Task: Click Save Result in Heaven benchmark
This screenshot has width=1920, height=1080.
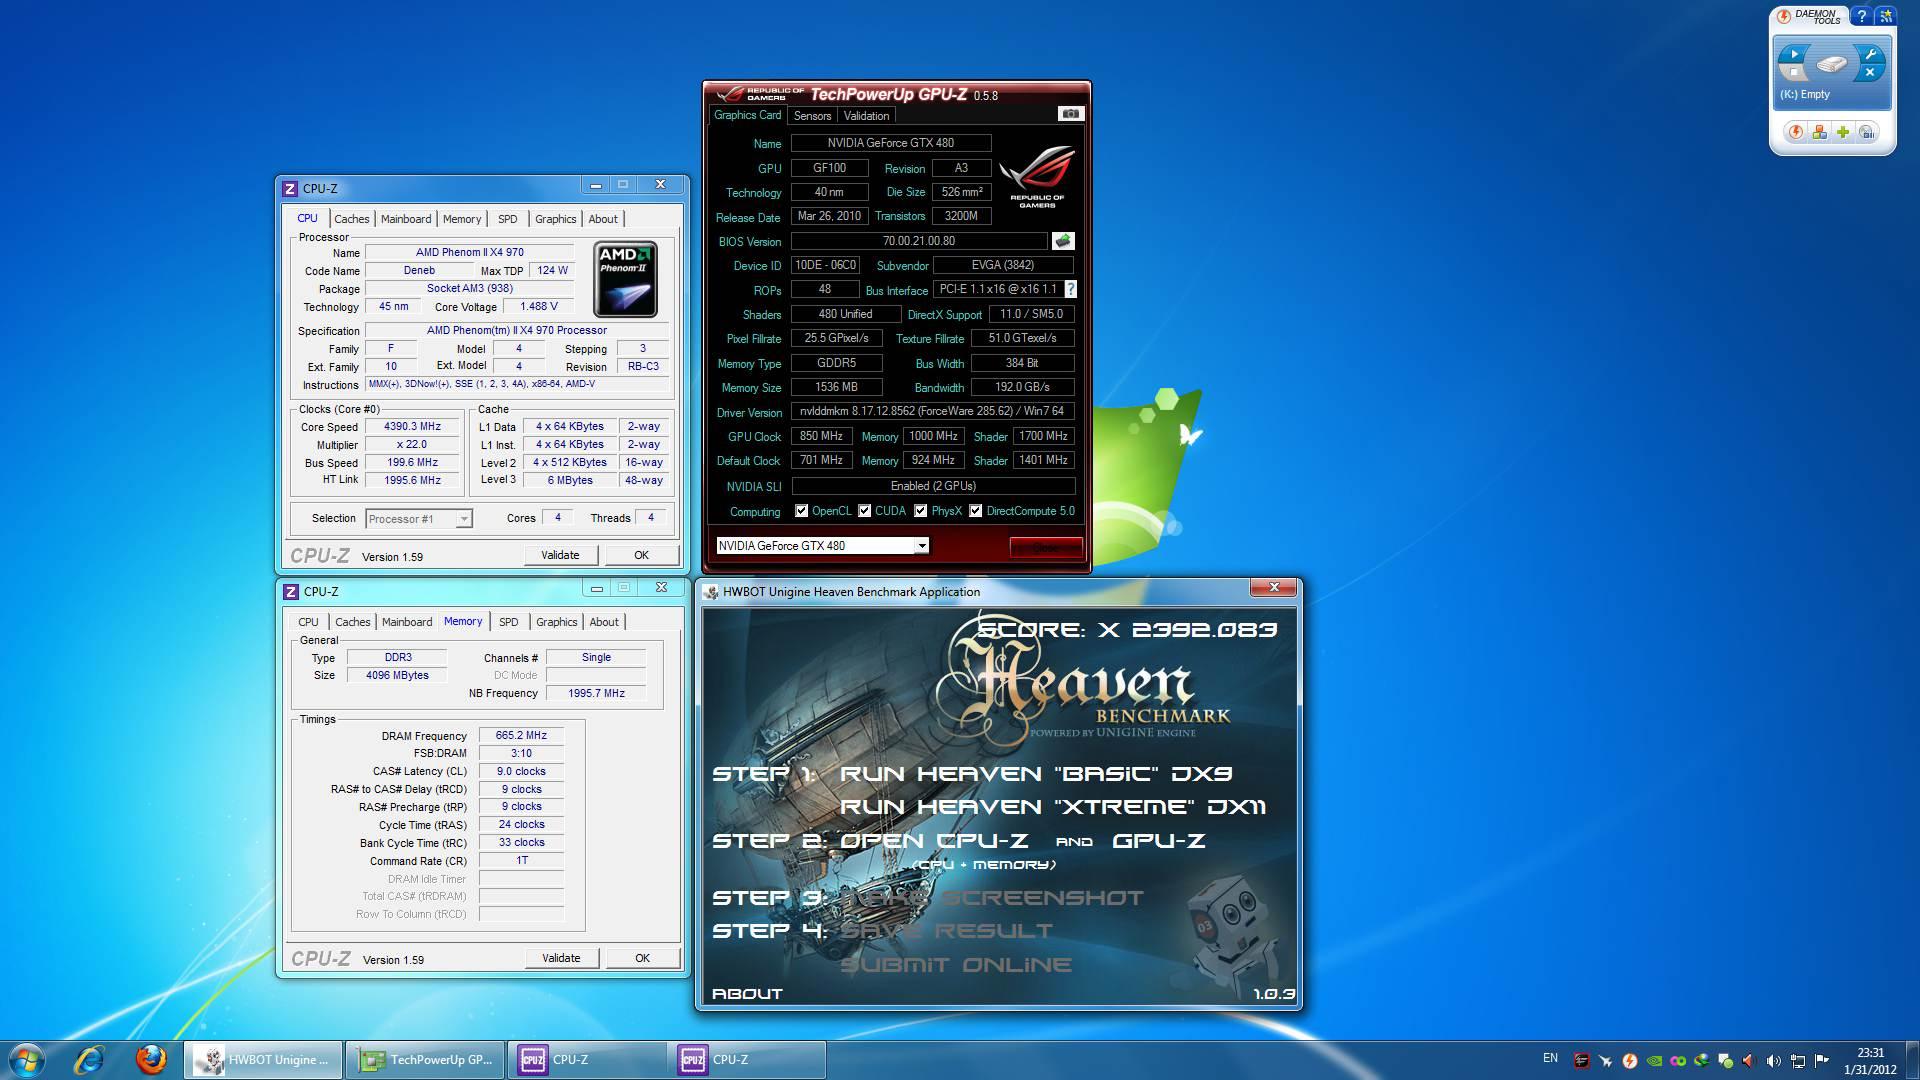Action: (x=947, y=931)
